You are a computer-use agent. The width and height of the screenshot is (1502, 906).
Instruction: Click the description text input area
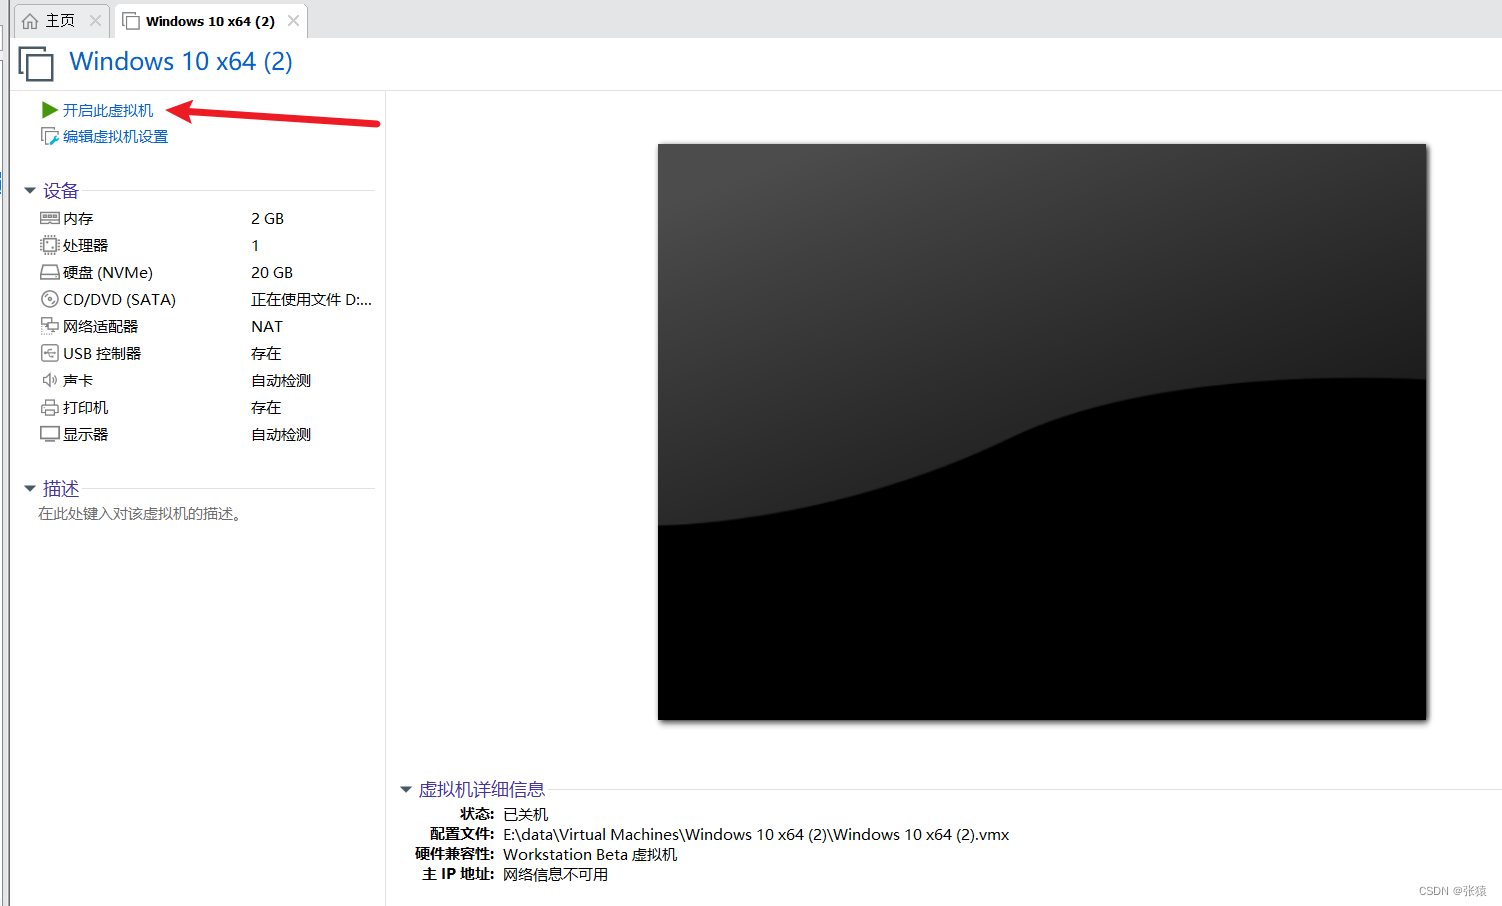(139, 514)
